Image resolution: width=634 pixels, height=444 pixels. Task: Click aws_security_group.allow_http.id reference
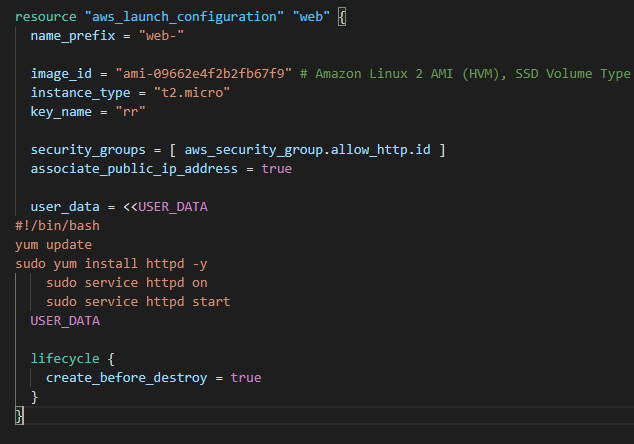click(x=307, y=150)
